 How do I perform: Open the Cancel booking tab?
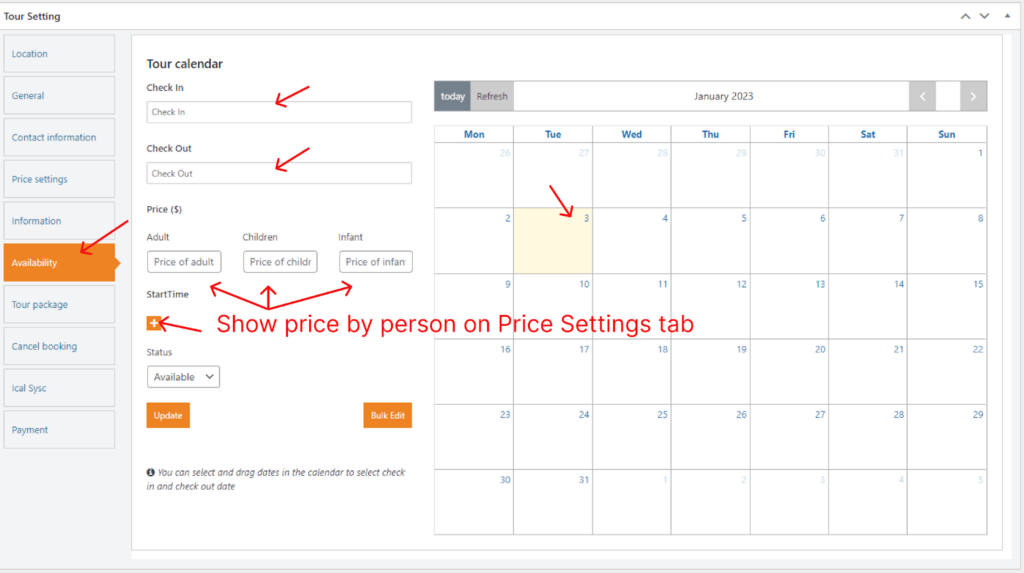[59, 347]
